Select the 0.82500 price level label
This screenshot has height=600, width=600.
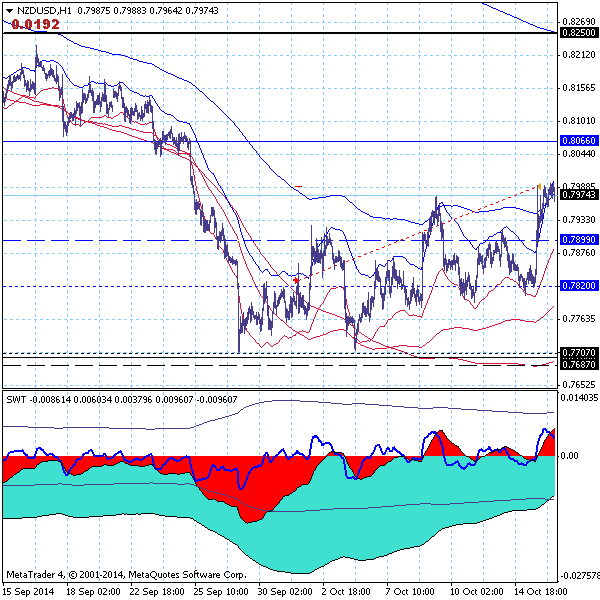tap(579, 33)
